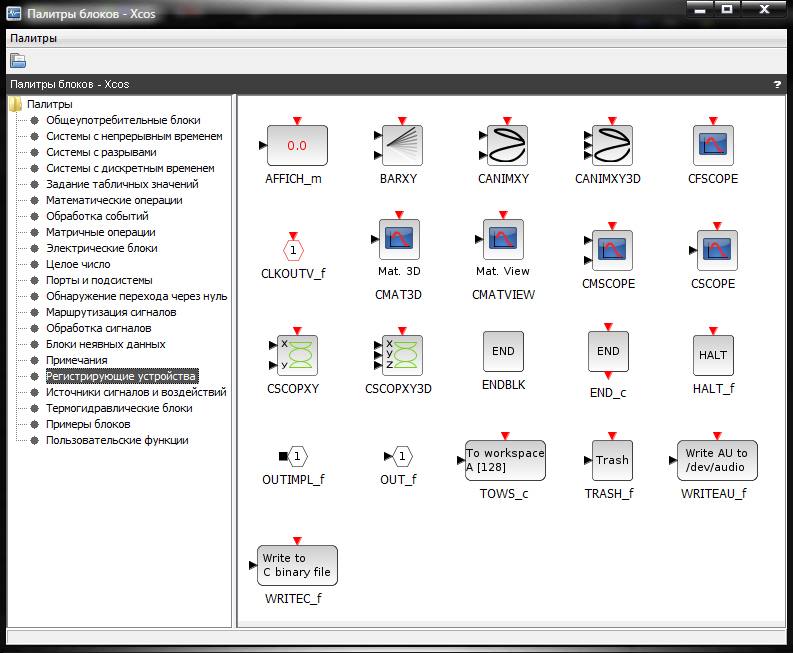This screenshot has height=653, width=793.
Task: Open Системы с дискретным временем palette
Action: click(x=130, y=168)
